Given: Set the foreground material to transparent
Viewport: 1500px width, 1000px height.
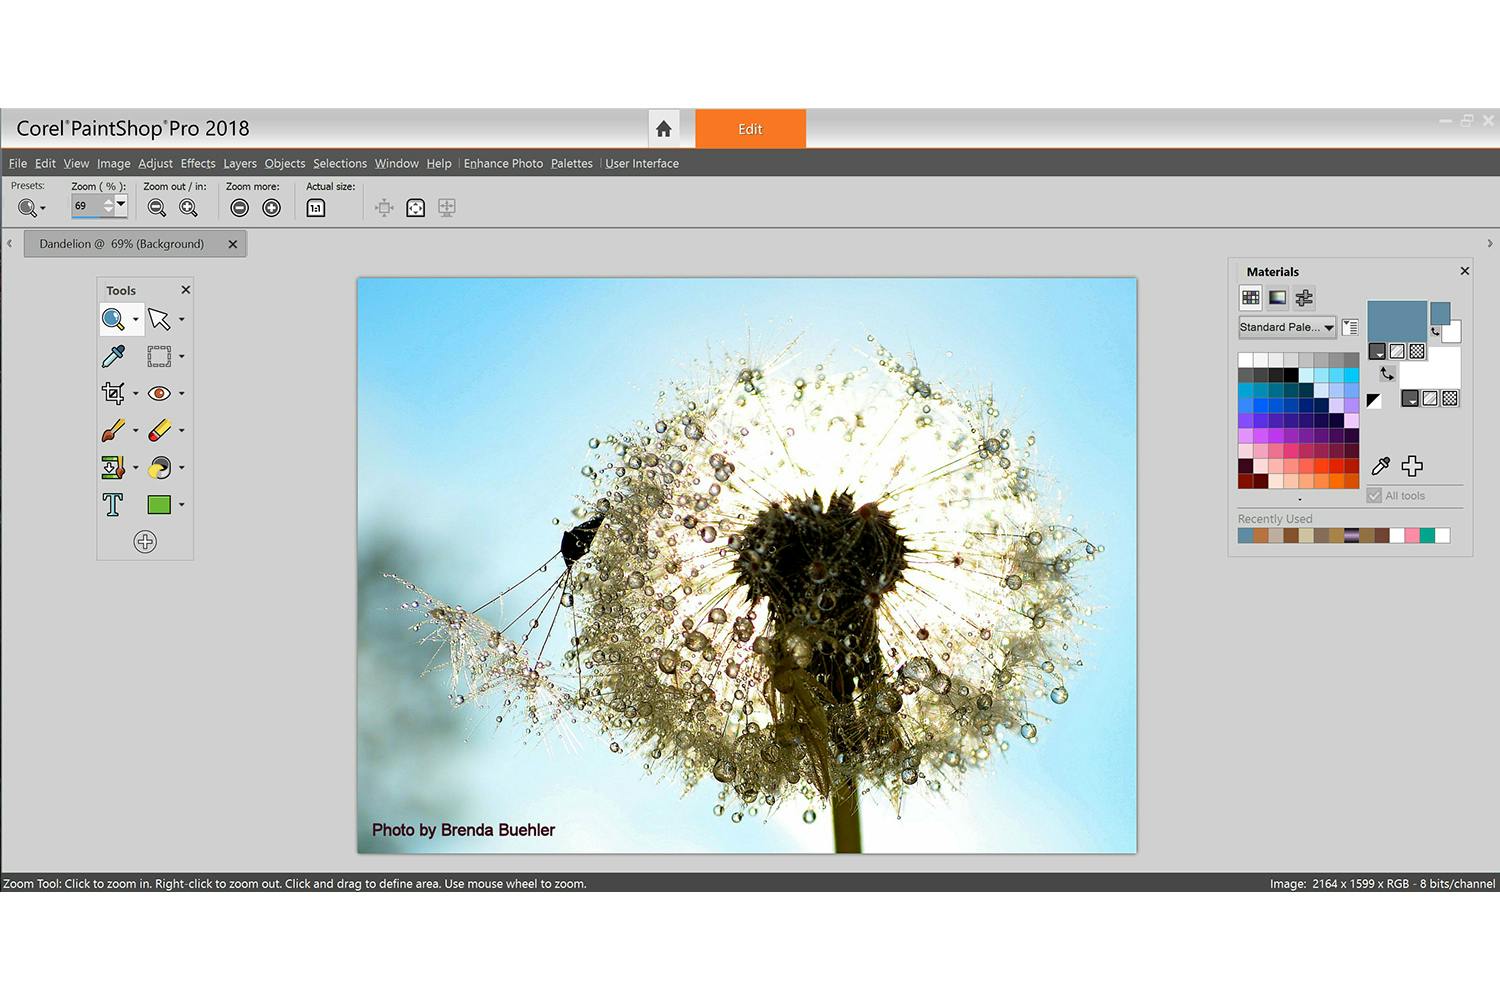Looking at the screenshot, I should coord(1416,351).
